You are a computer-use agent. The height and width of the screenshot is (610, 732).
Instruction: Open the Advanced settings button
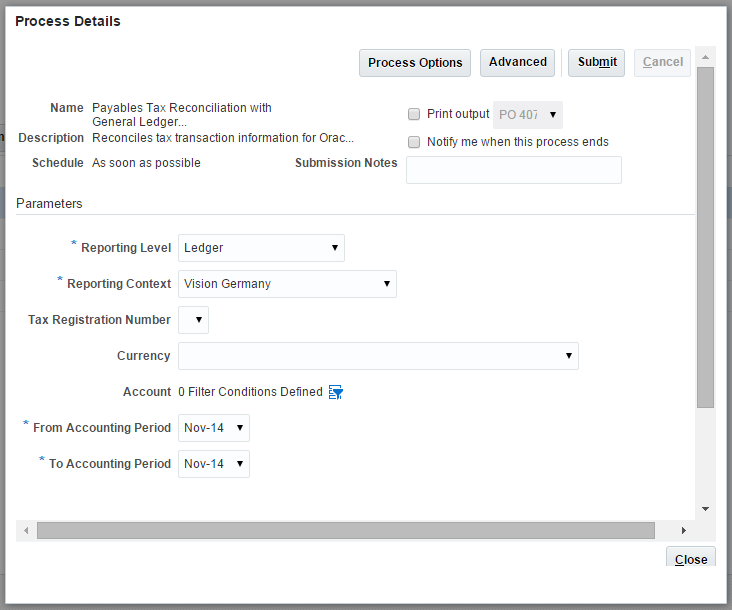pyautogui.click(x=518, y=62)
